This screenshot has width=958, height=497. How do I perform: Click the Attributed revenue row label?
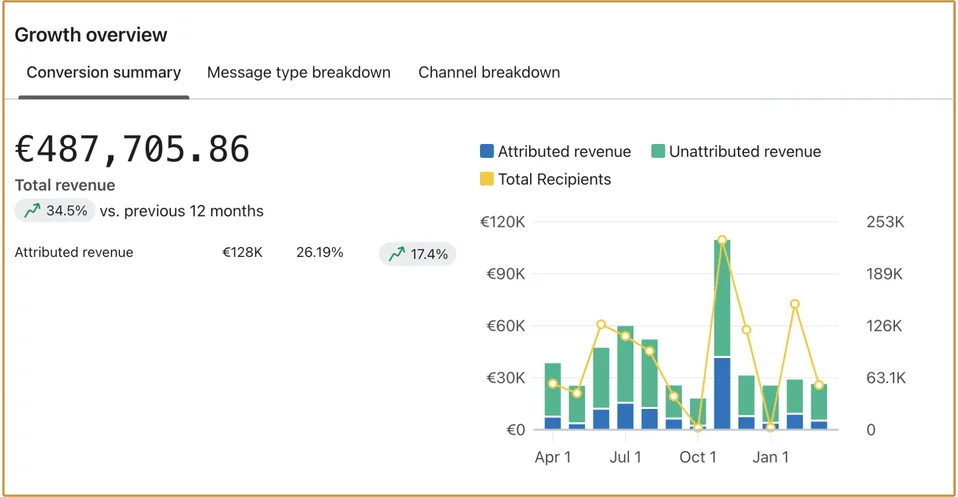(74, 252)
